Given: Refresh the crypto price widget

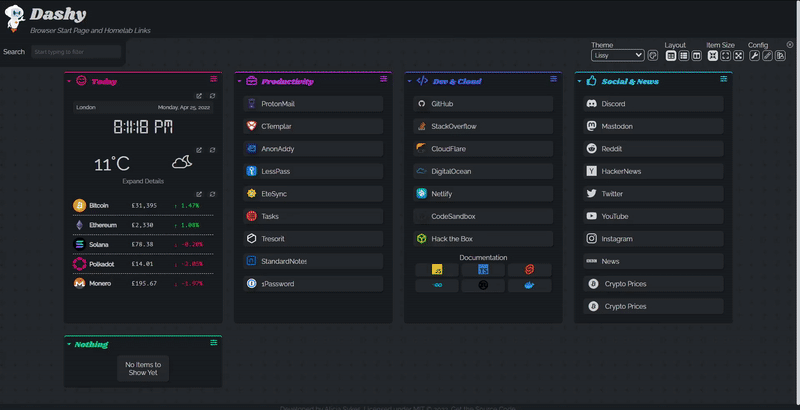Looking at the screenshot, I should 212,194.
